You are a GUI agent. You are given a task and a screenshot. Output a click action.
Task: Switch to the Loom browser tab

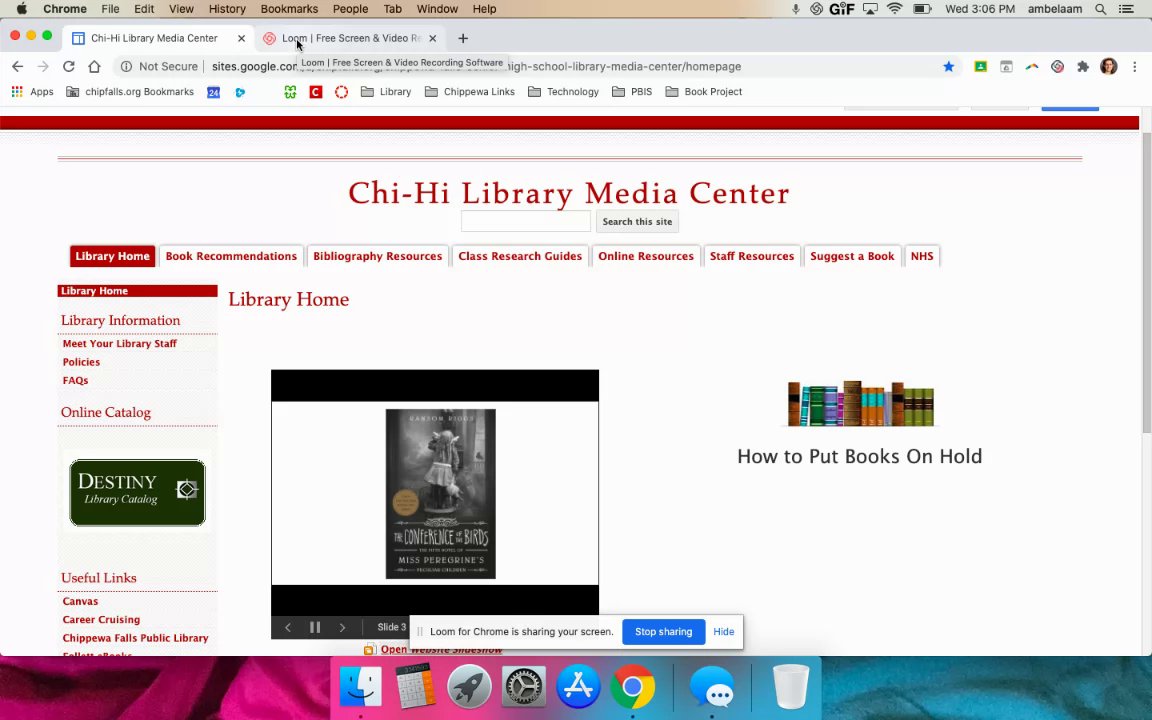pyautogui.click(x=350, y=38)
